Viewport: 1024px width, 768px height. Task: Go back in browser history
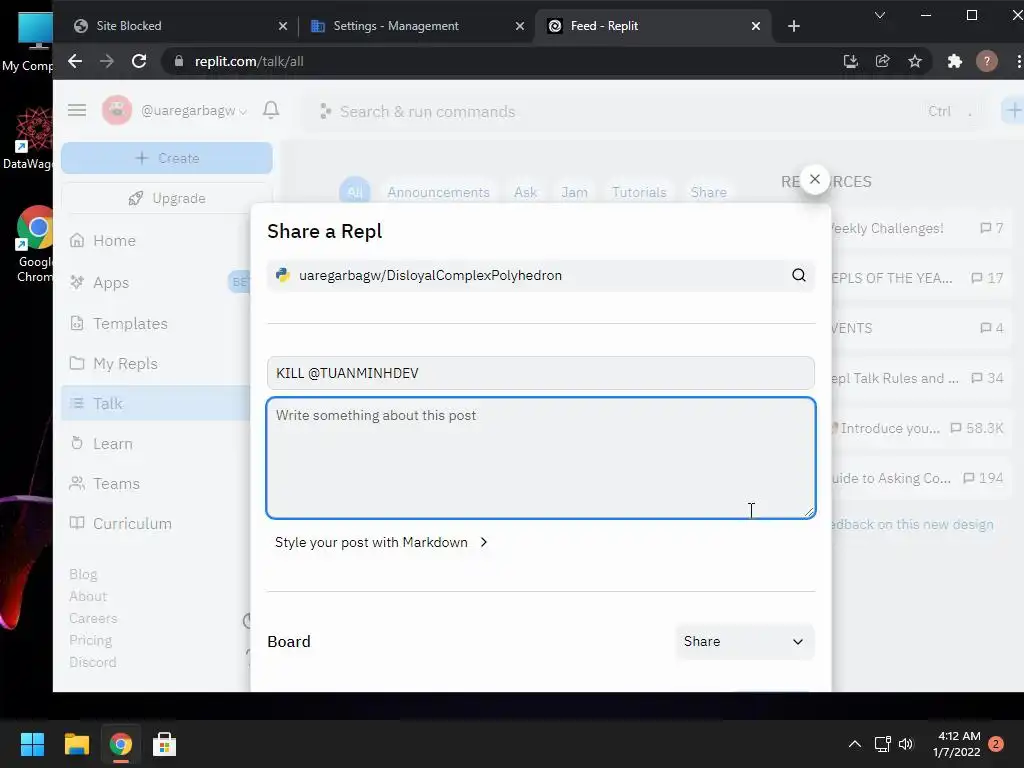[75, 61]
